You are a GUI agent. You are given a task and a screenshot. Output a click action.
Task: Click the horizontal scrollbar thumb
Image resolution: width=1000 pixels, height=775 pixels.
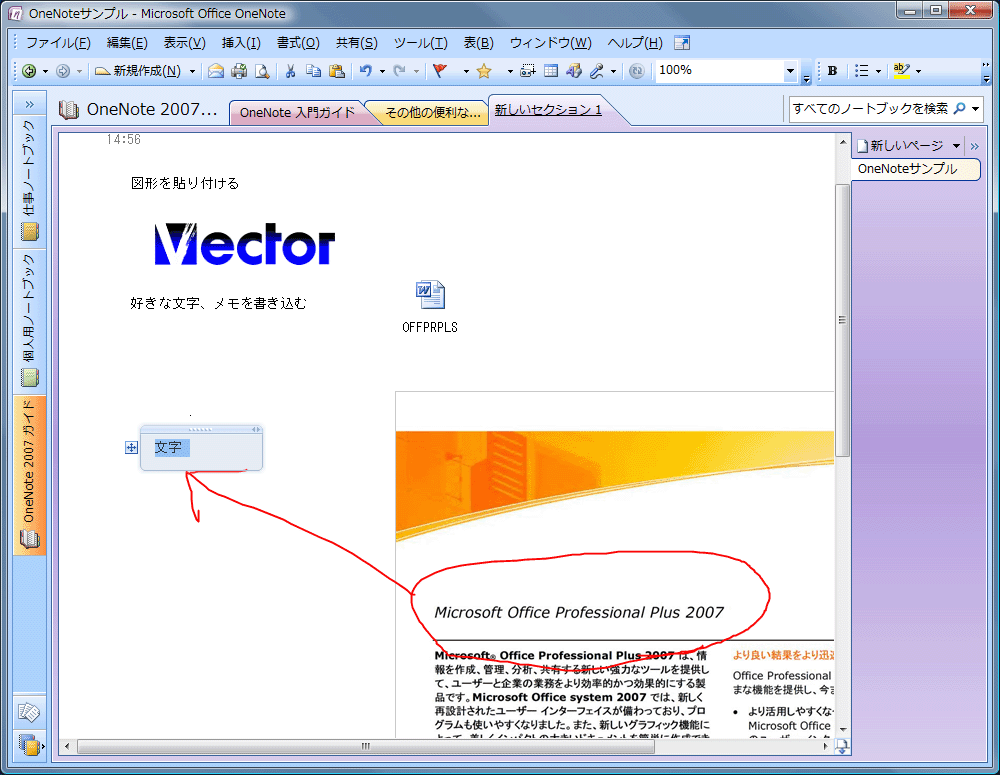click(x=365, y=746)
